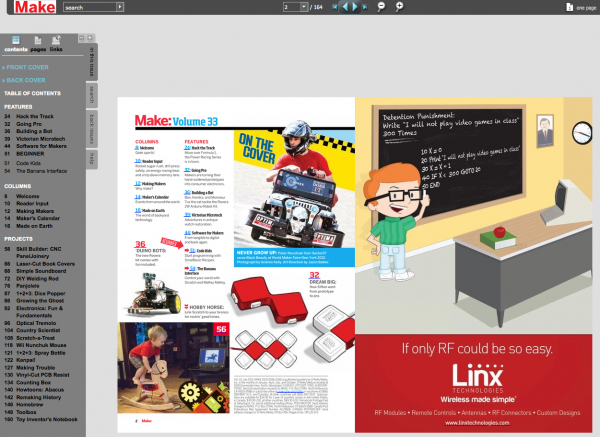Open TABLE OF CONTENTS entry
This screenshot has height=437, width=600.
point(33,93)
